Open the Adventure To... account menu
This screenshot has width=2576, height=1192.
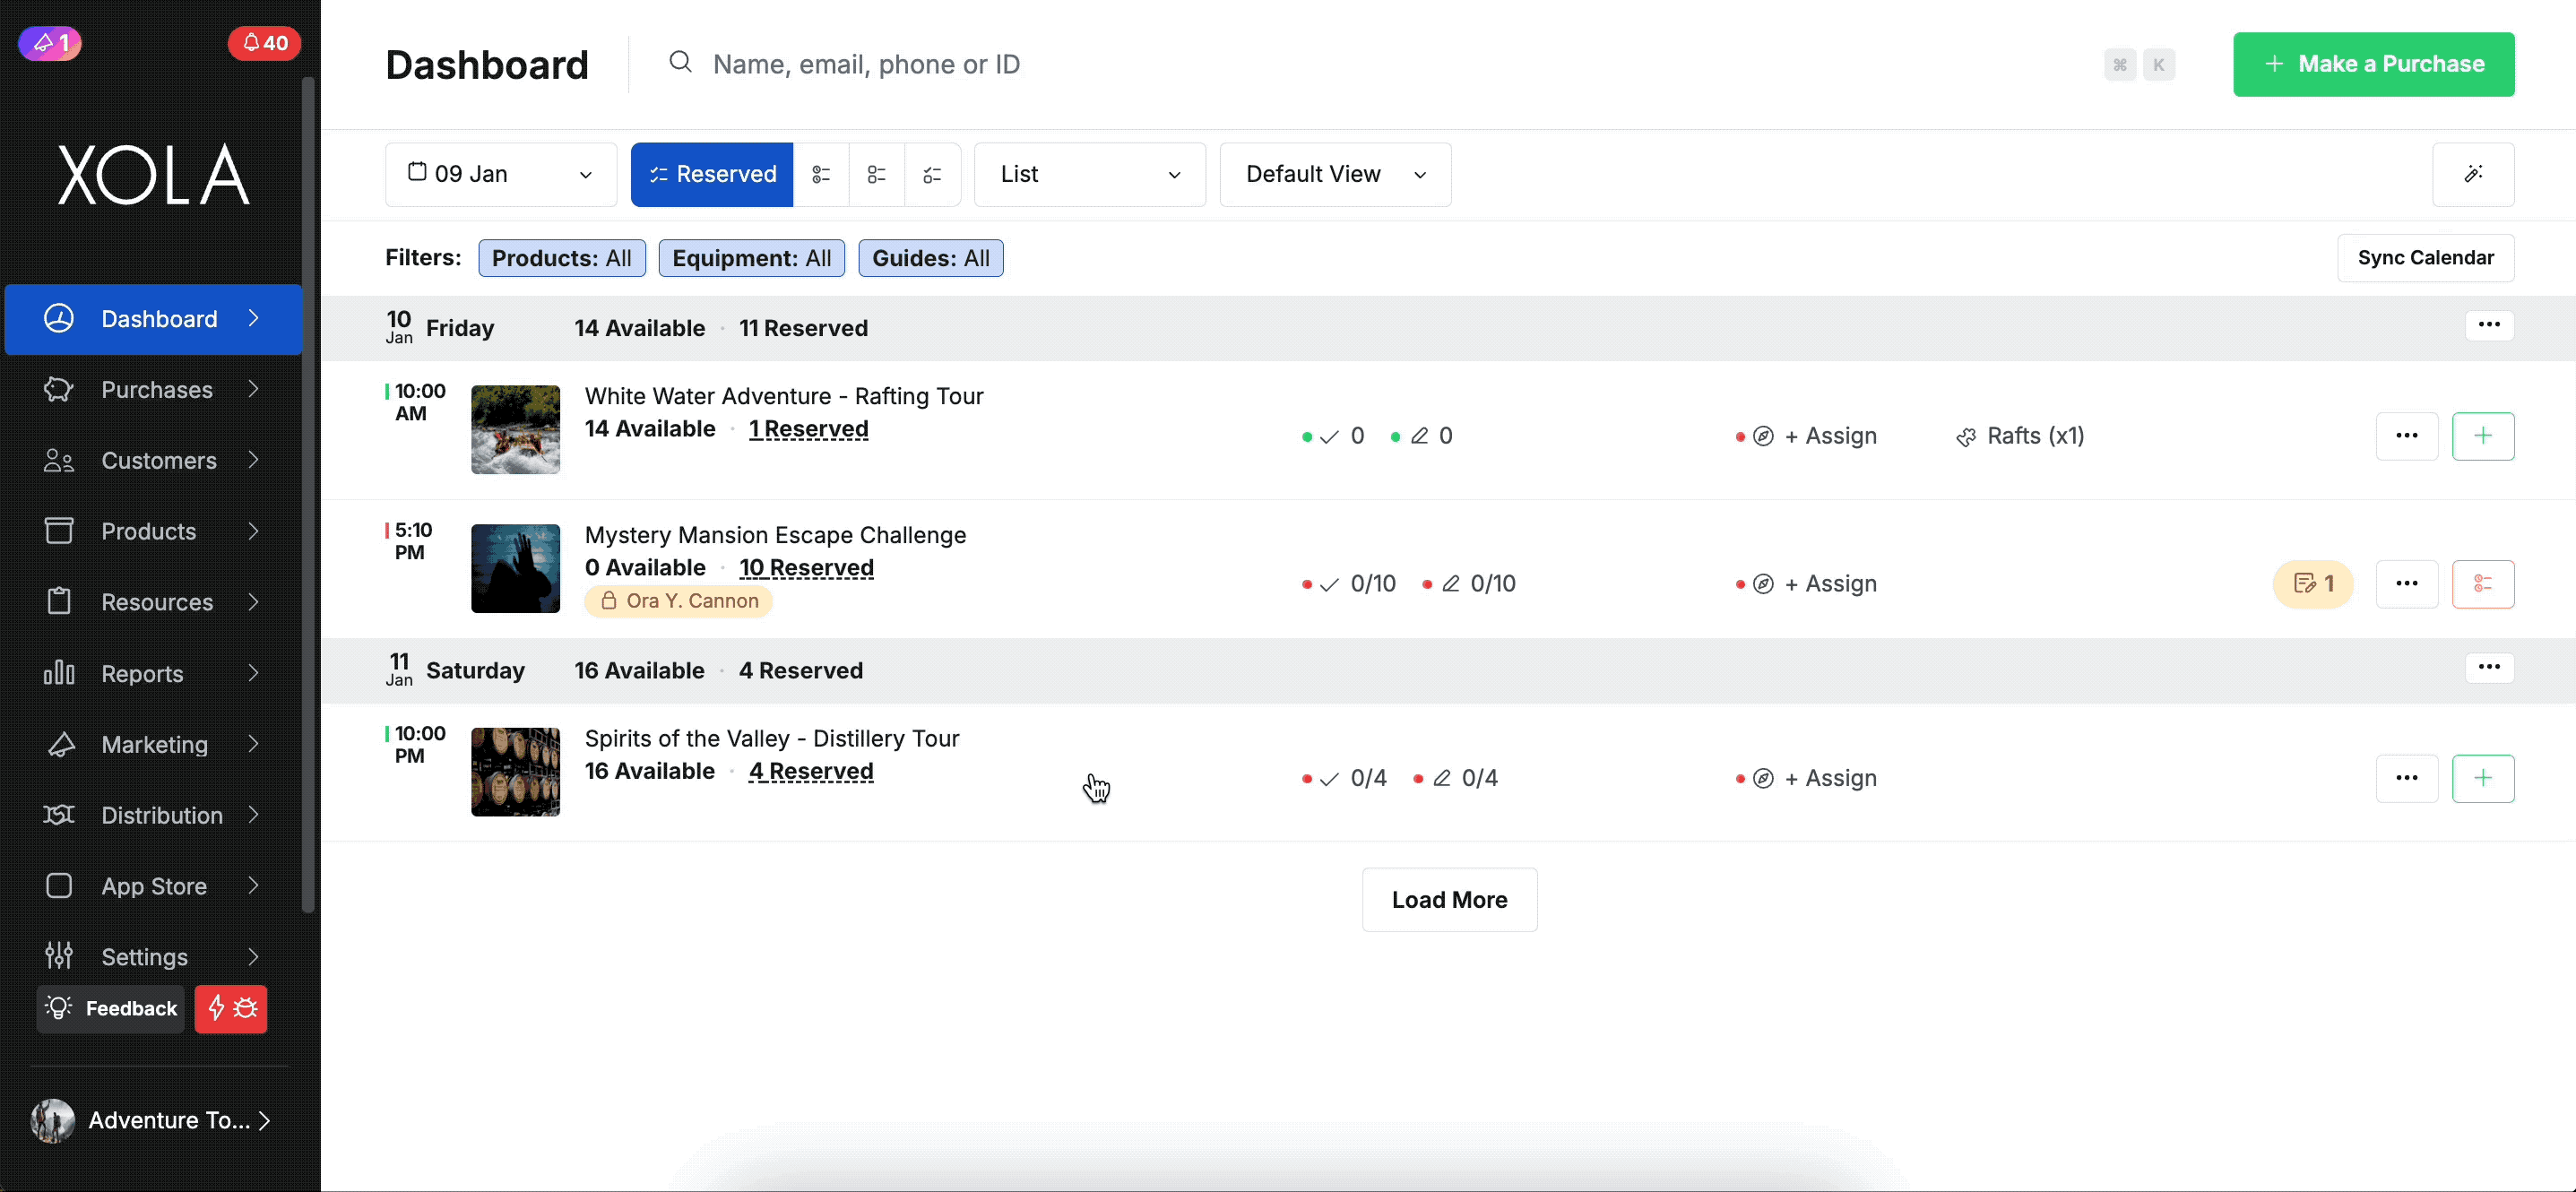click(152, 1120)
